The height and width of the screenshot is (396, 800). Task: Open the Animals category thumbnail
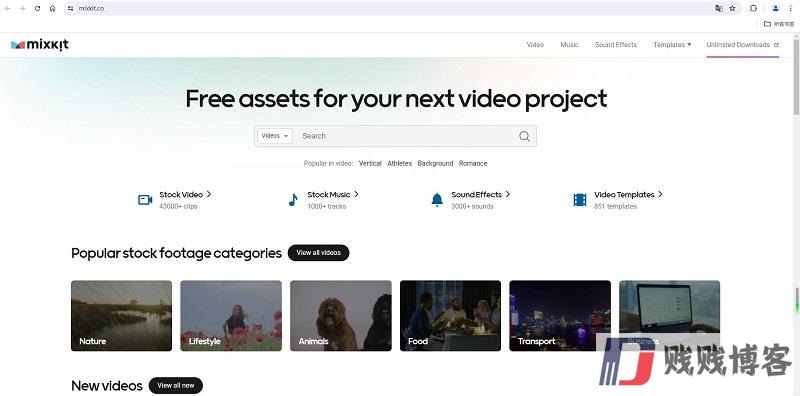(341, 315)
